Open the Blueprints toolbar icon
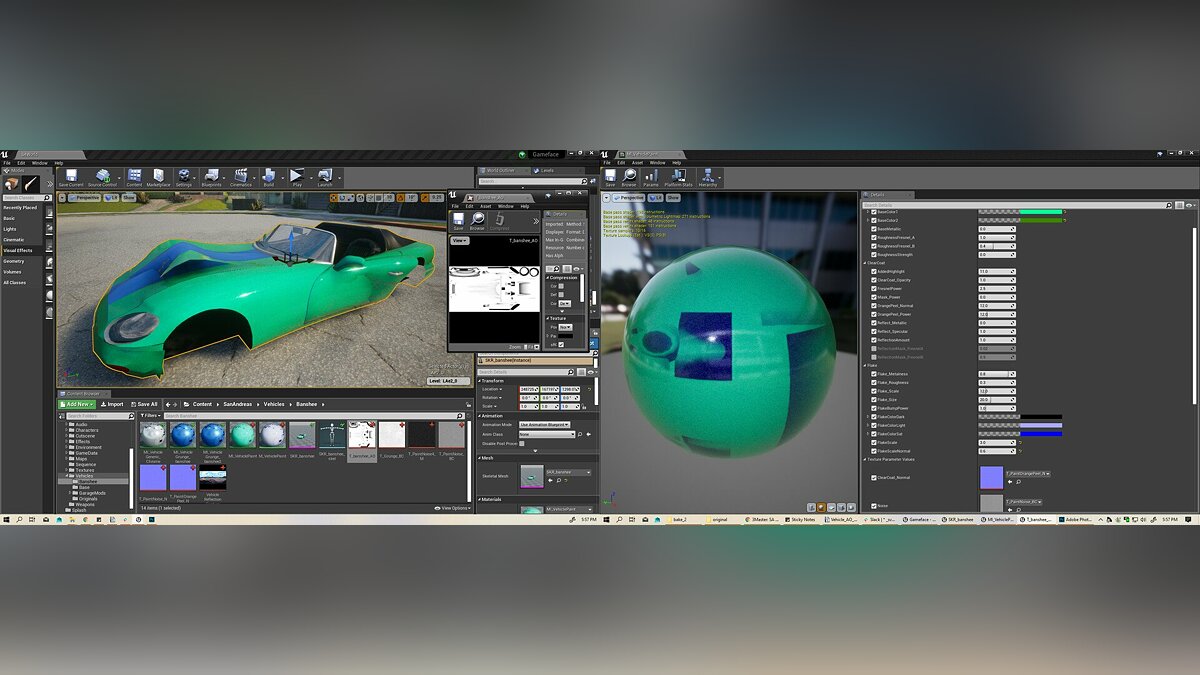1200x675 pixels. tap(211, 177)
